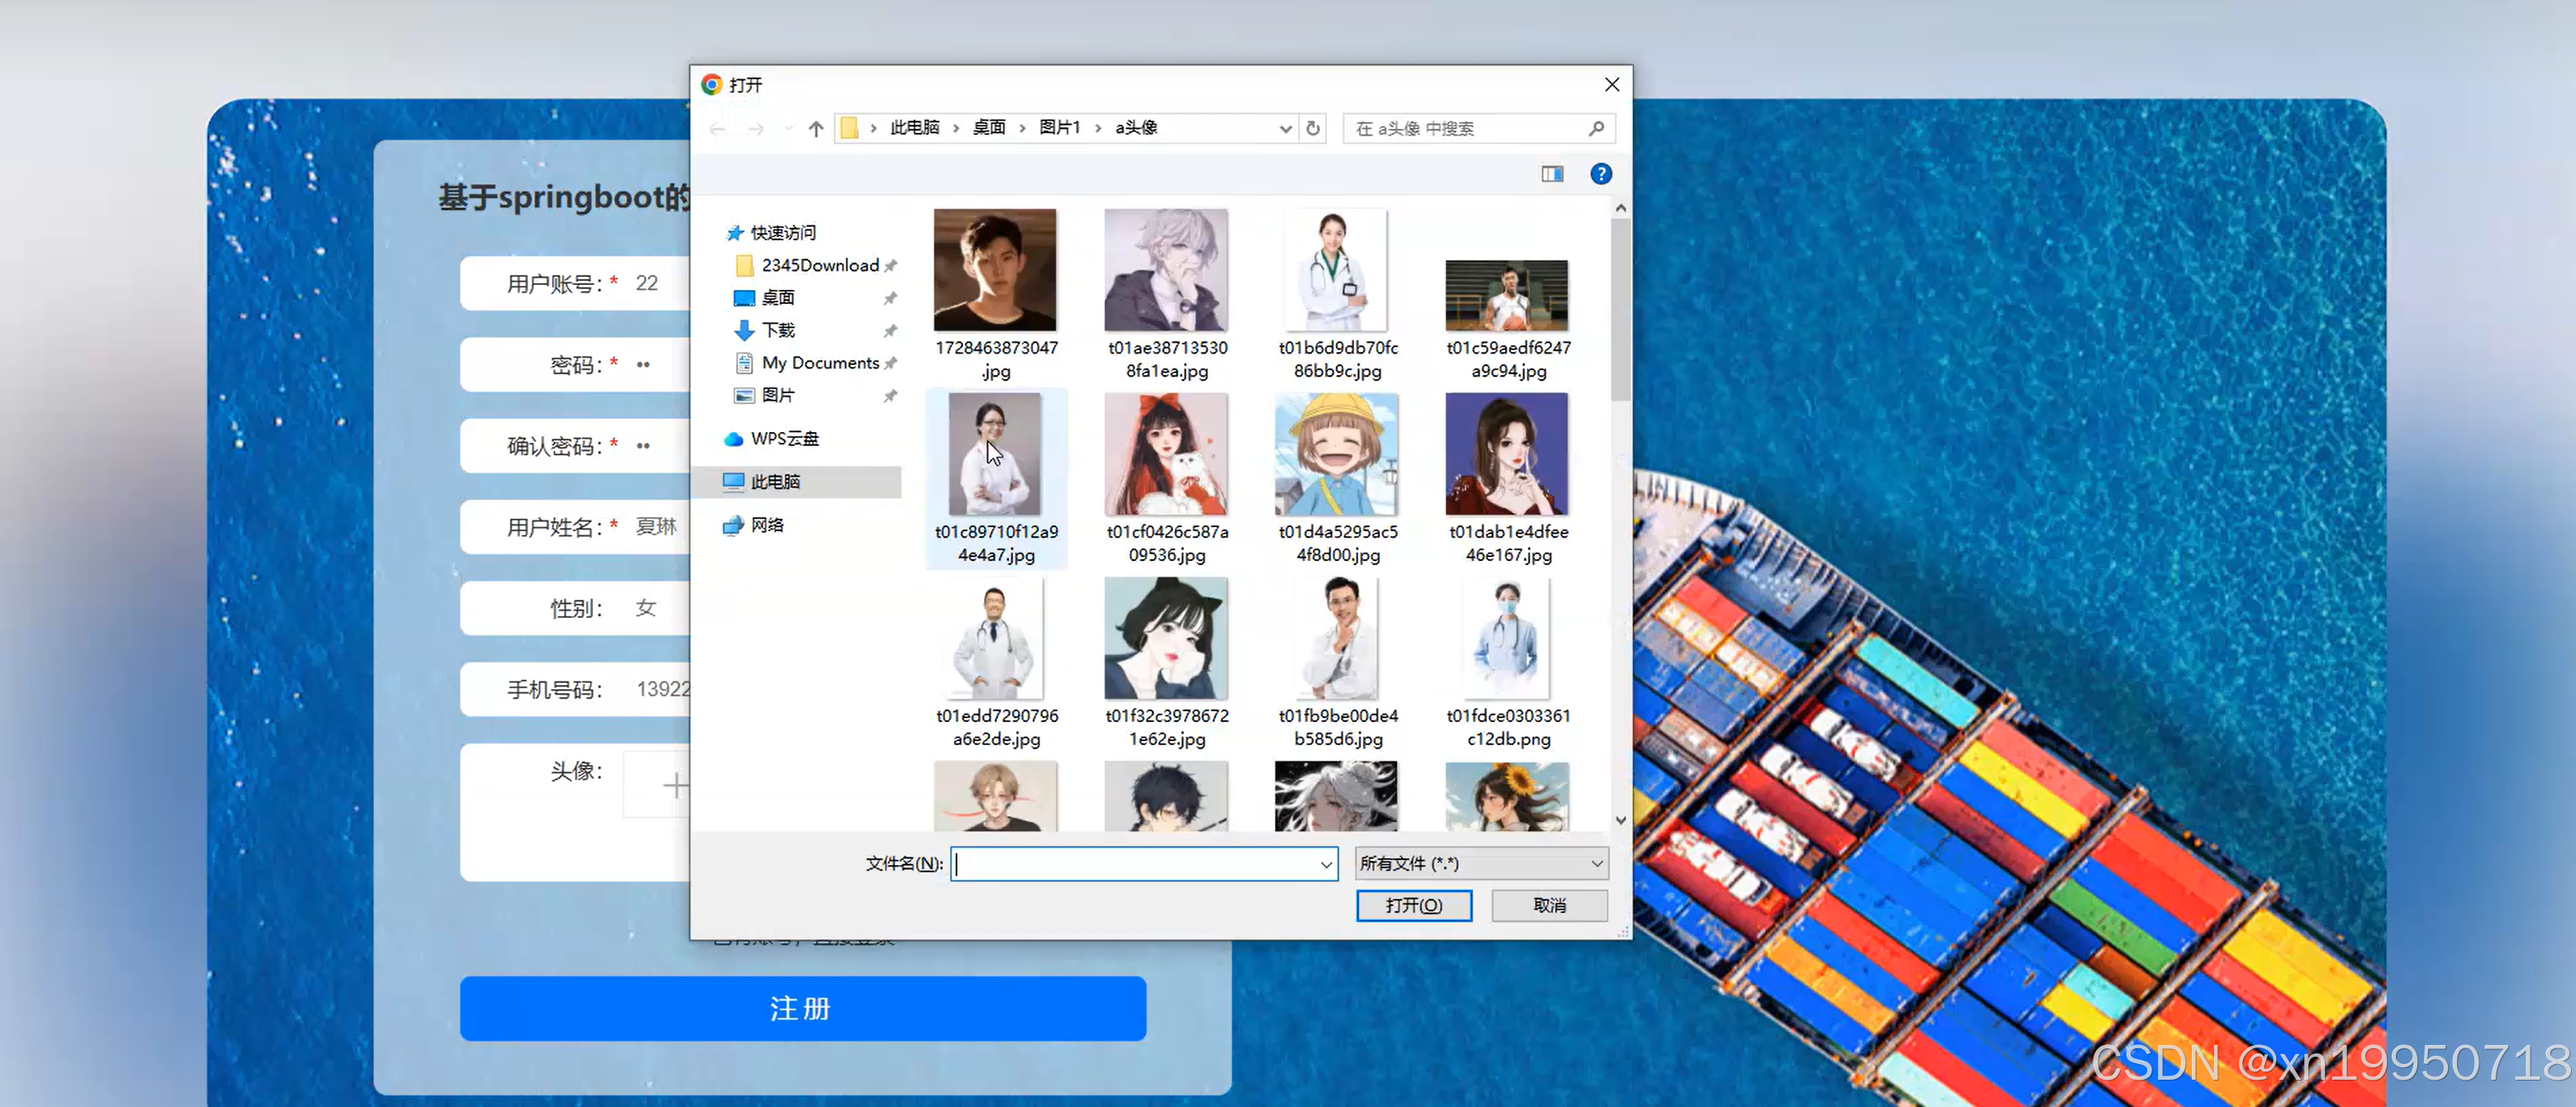The height and width of the screenshot is (1107, 2576).
Task: Open the 性别 selector showing 女
Action: tap(575, 607)
